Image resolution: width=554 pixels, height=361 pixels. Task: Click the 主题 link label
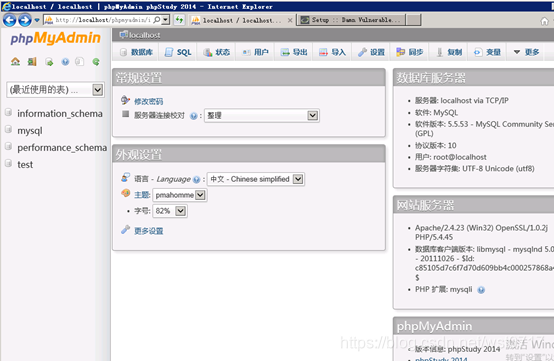142,195
